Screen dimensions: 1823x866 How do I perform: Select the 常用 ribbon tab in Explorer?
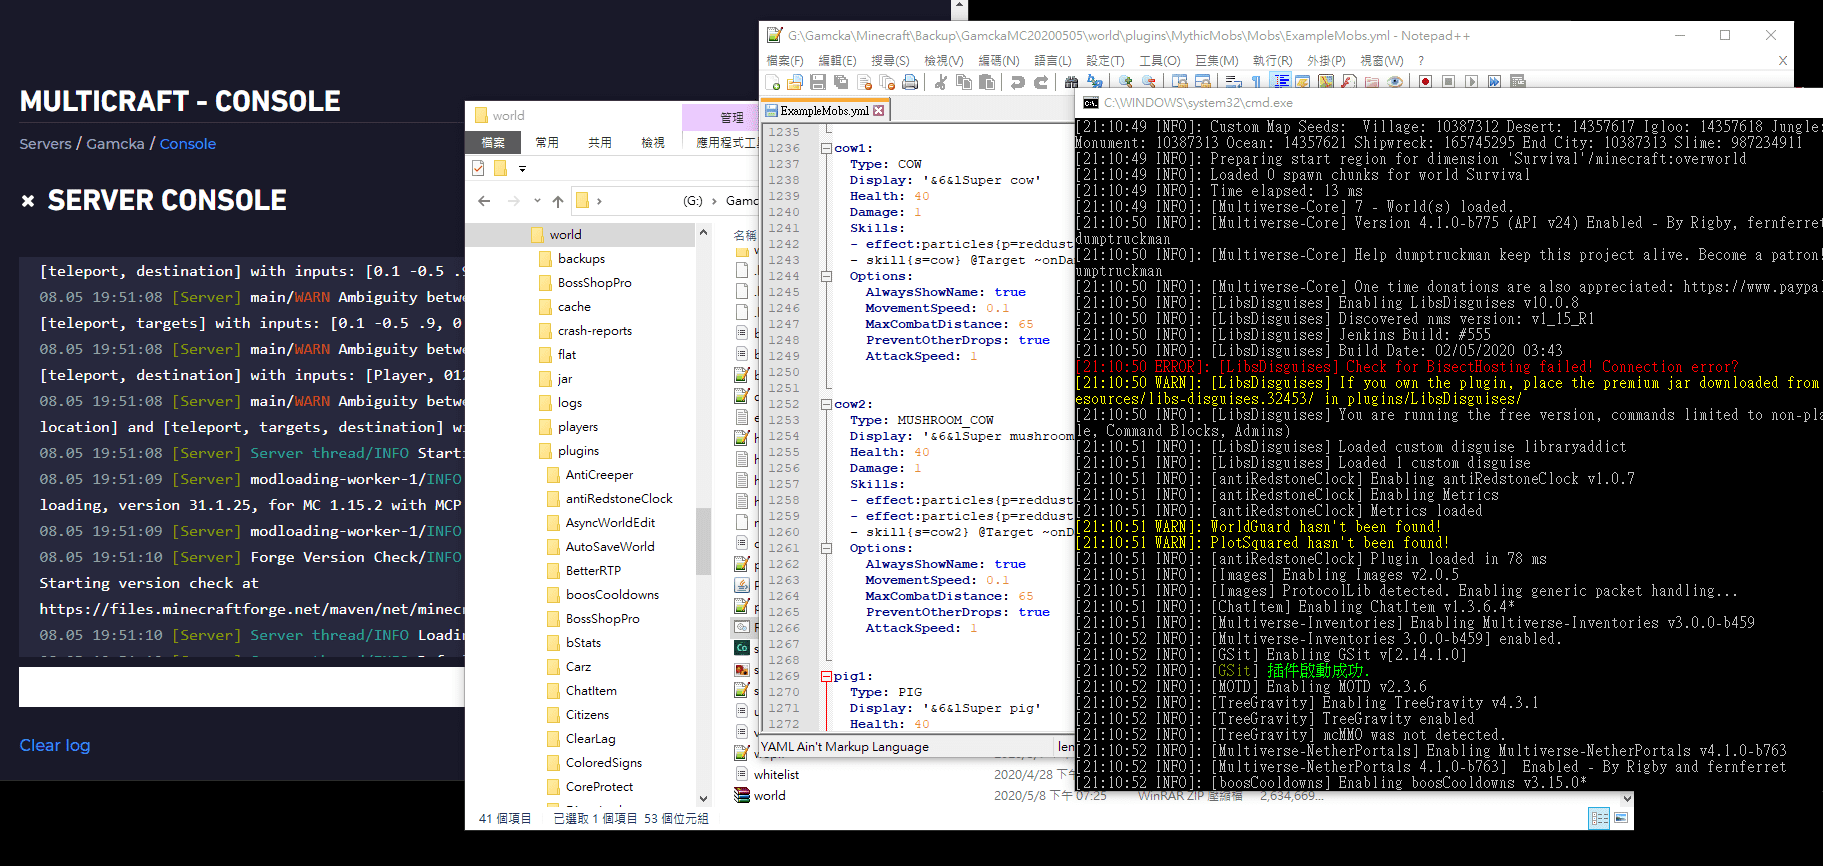pyautogui.click(x=547, y=143)
